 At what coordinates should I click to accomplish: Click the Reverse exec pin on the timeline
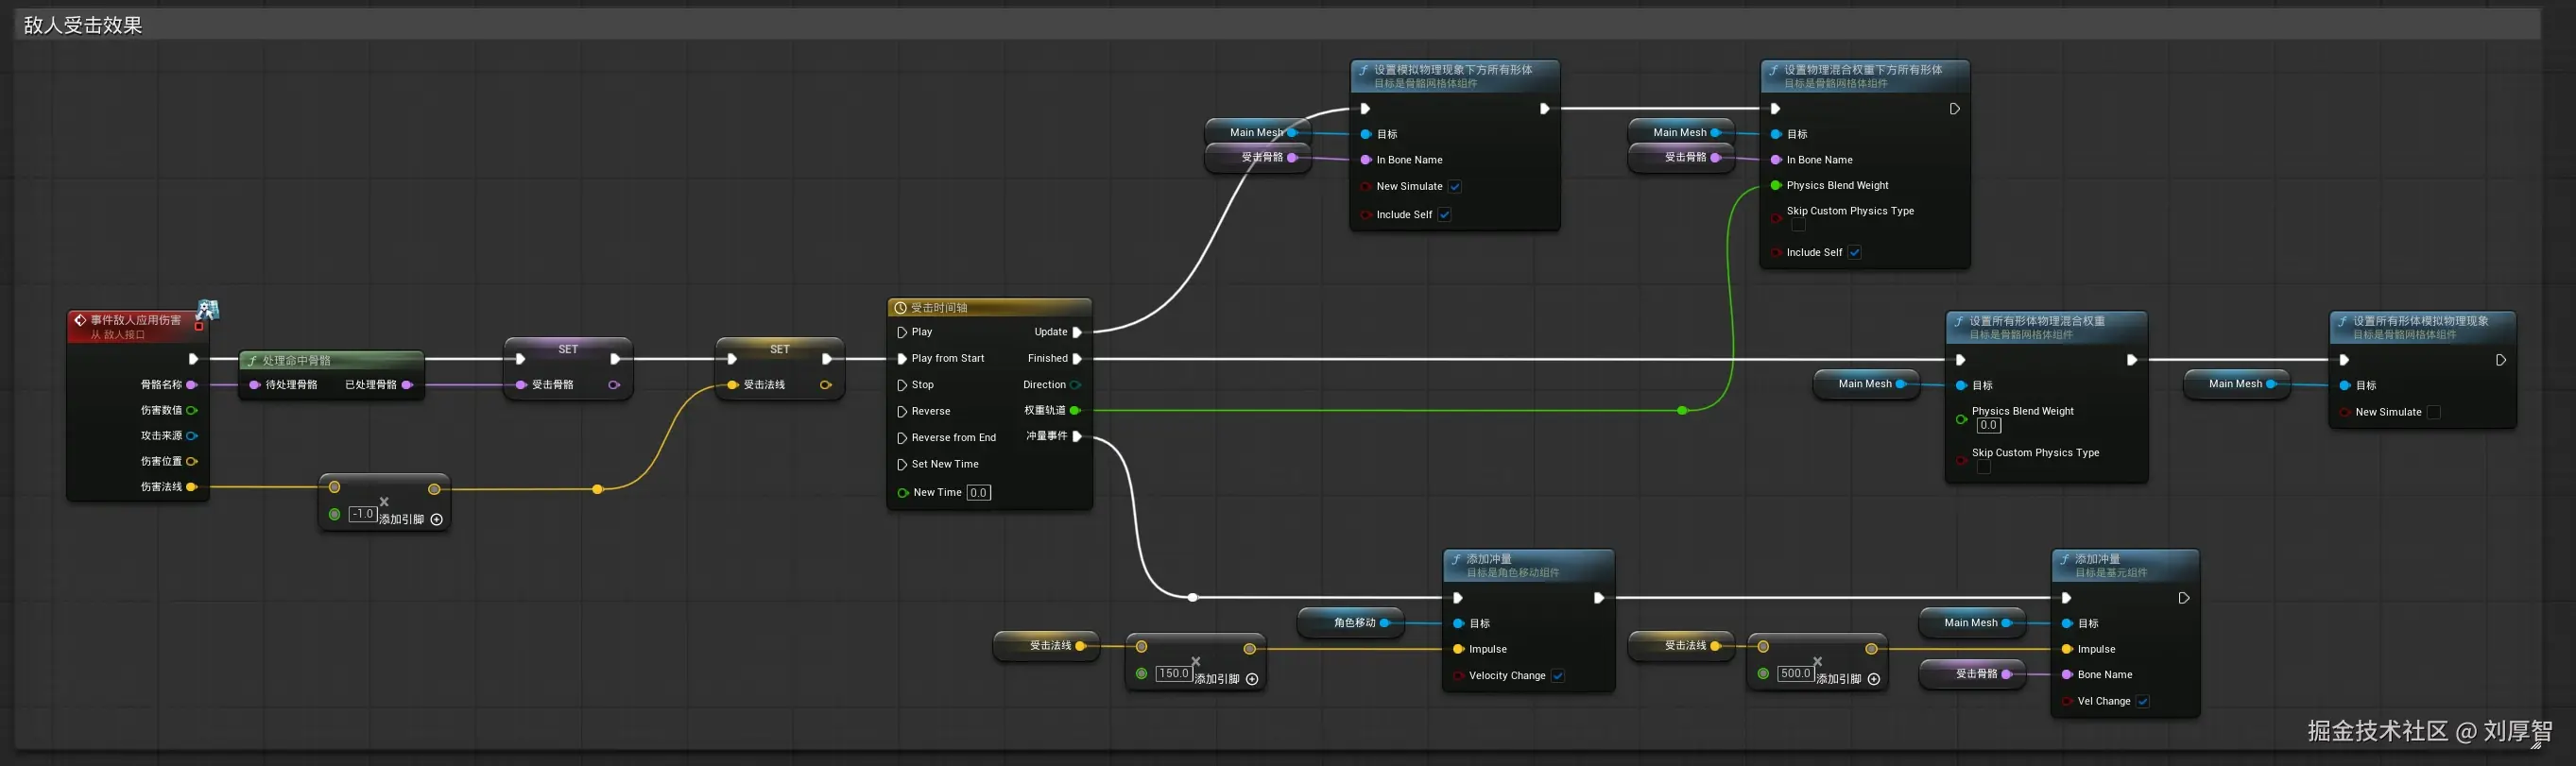click(x=902, y=412)
